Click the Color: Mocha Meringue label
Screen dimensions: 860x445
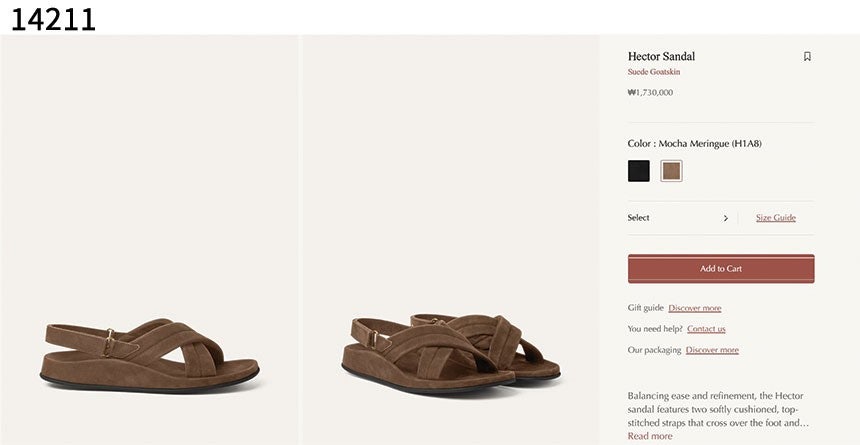[x=694, y=144]
